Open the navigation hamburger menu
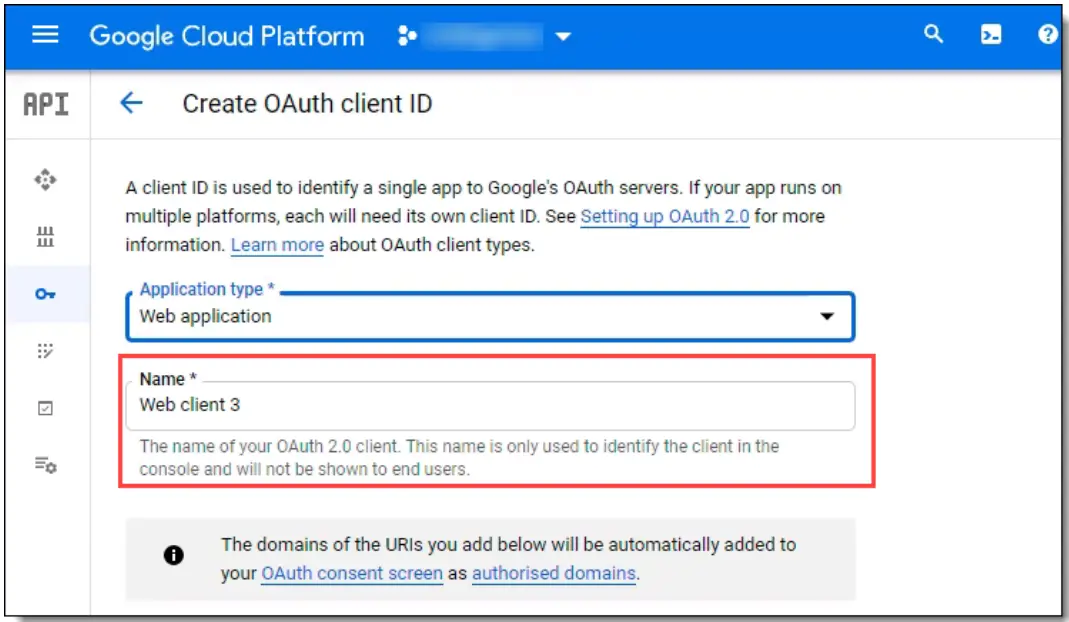The width and height of the screenshot is (1069, 622). (x=44, y=35)
